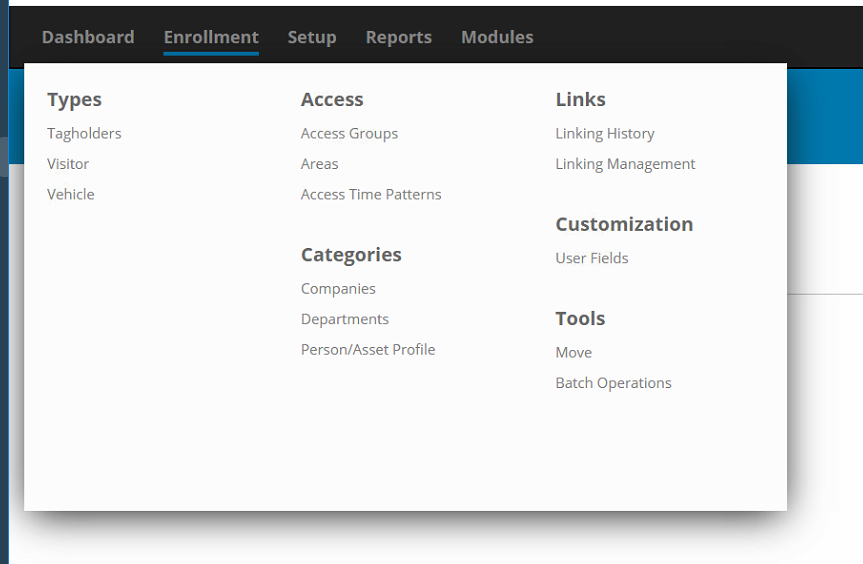Click the Types section heading
This screenshot has width=863, height=564.
(x=74, y=100)
